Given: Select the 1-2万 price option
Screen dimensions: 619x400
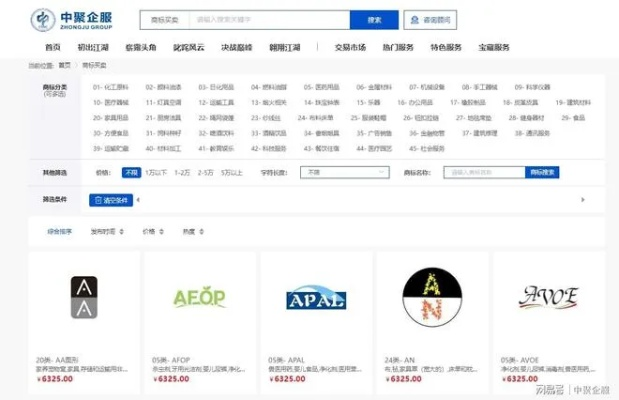Looking at the screenshot, I should tap(182, 173).
